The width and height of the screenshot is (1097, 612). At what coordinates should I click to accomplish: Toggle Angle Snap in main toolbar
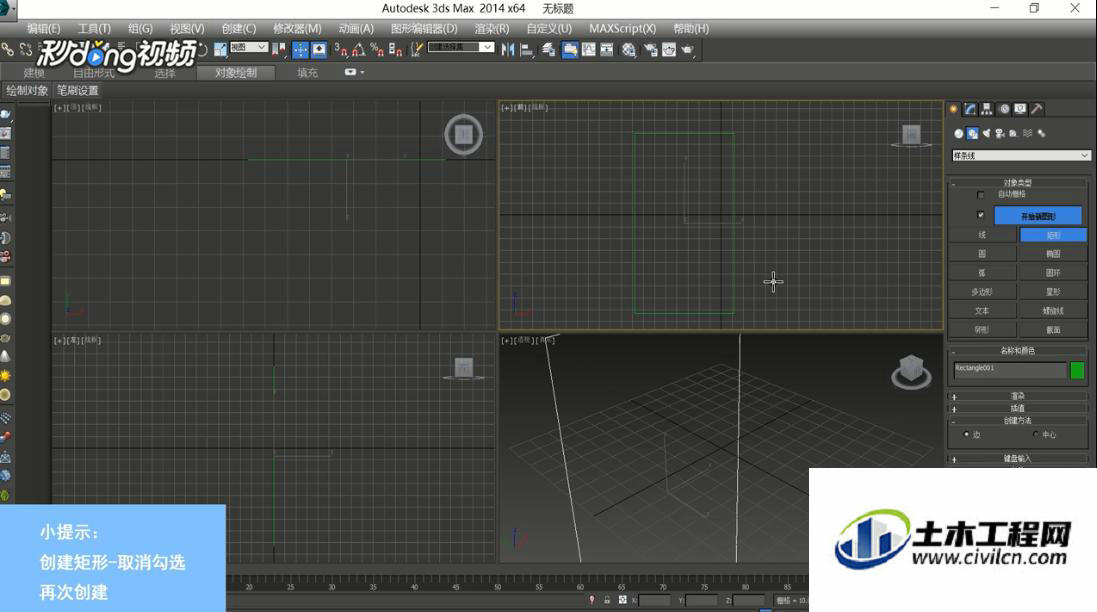coord(359,49)
